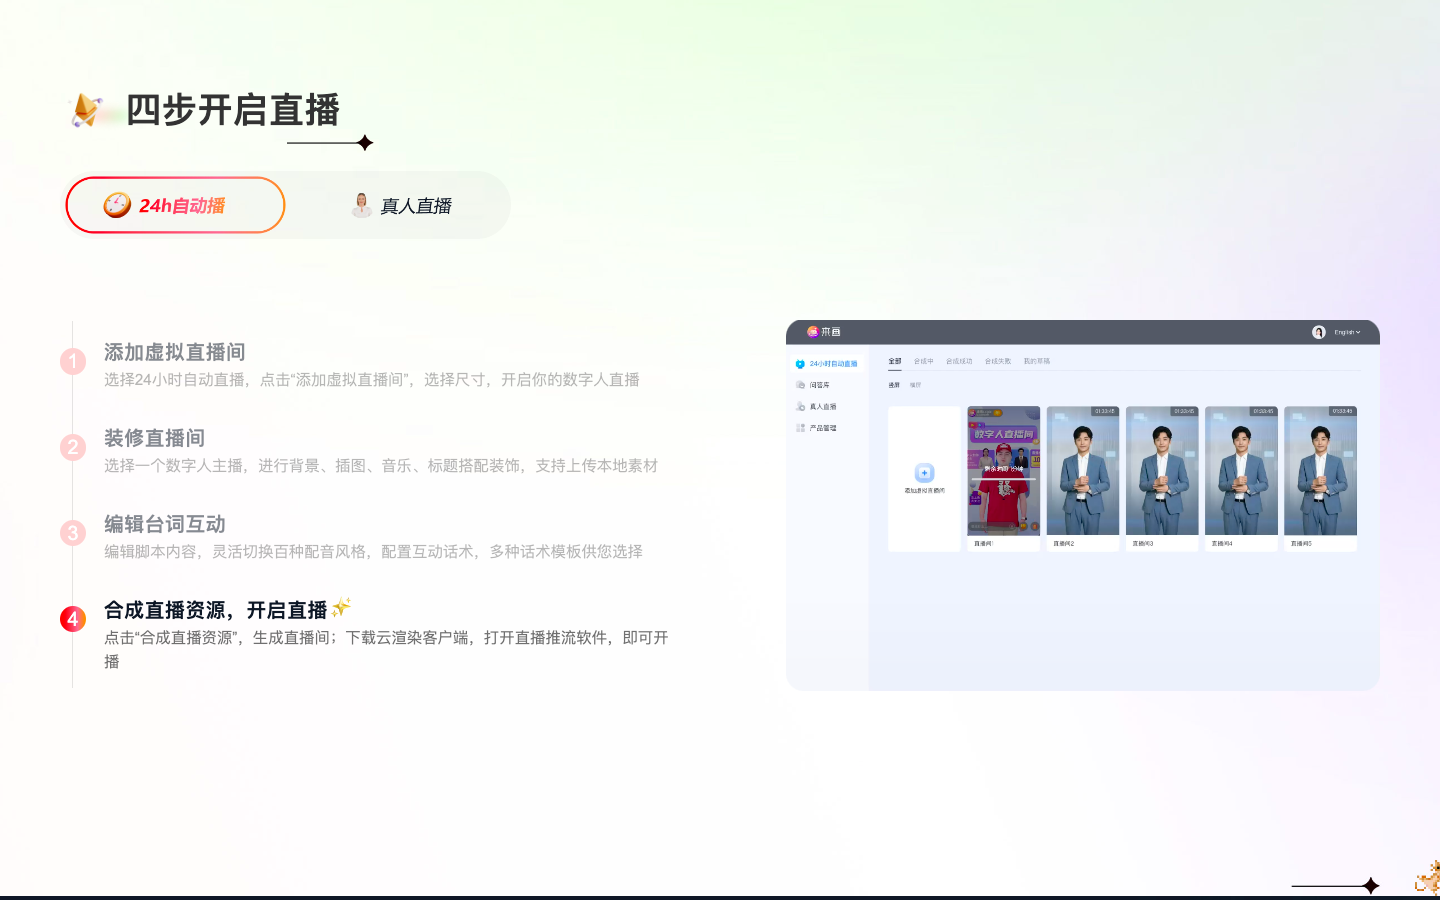This screenshot has height=900, width=1440.
Task: Click the 全部 filter tab
Action: [x=894, y=361]
